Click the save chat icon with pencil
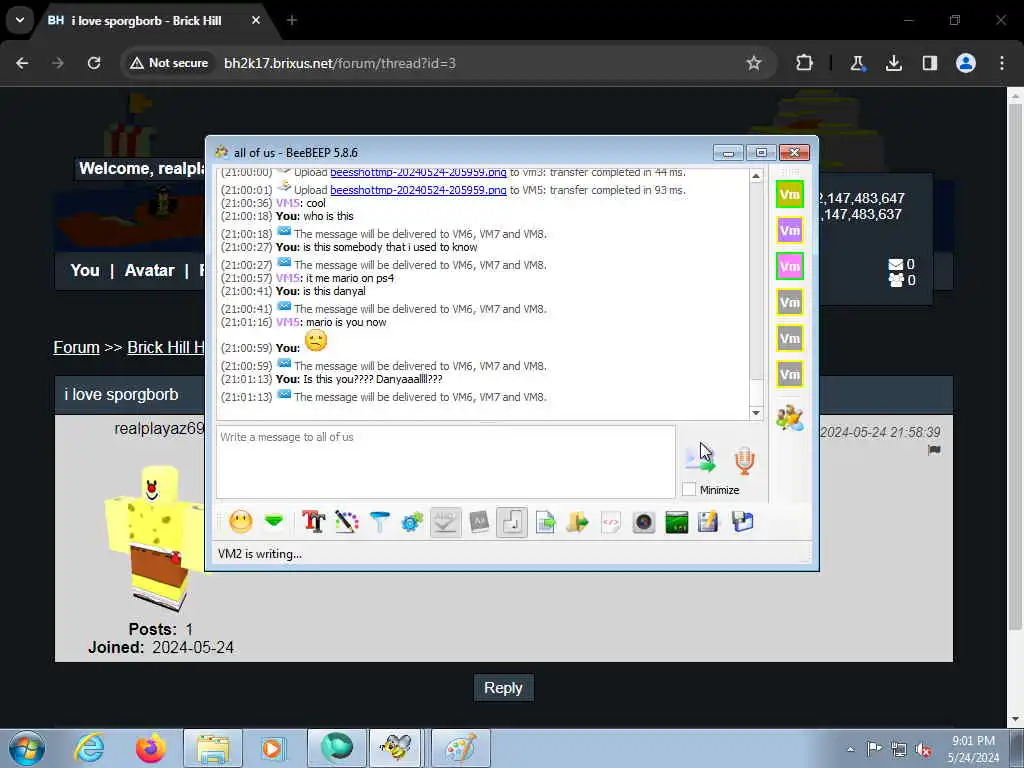The height and width of the screenshot is (768, 1024). 709,522
